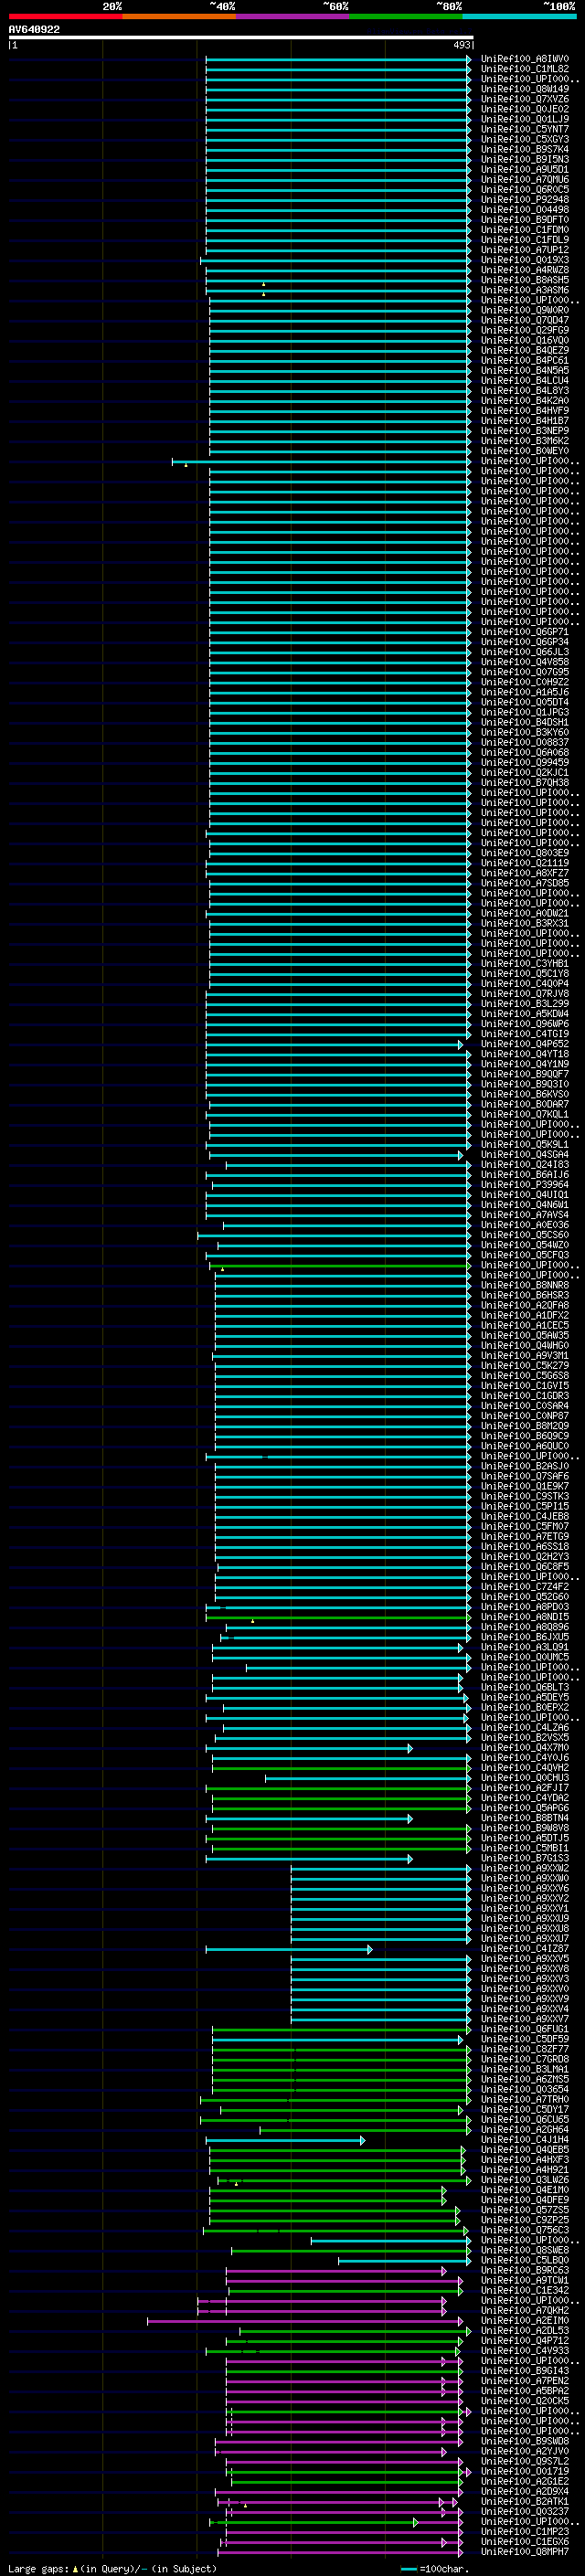Click the purple ~60% identity legend segment
Screen dimensions: 585x2576
coord(292,16)
